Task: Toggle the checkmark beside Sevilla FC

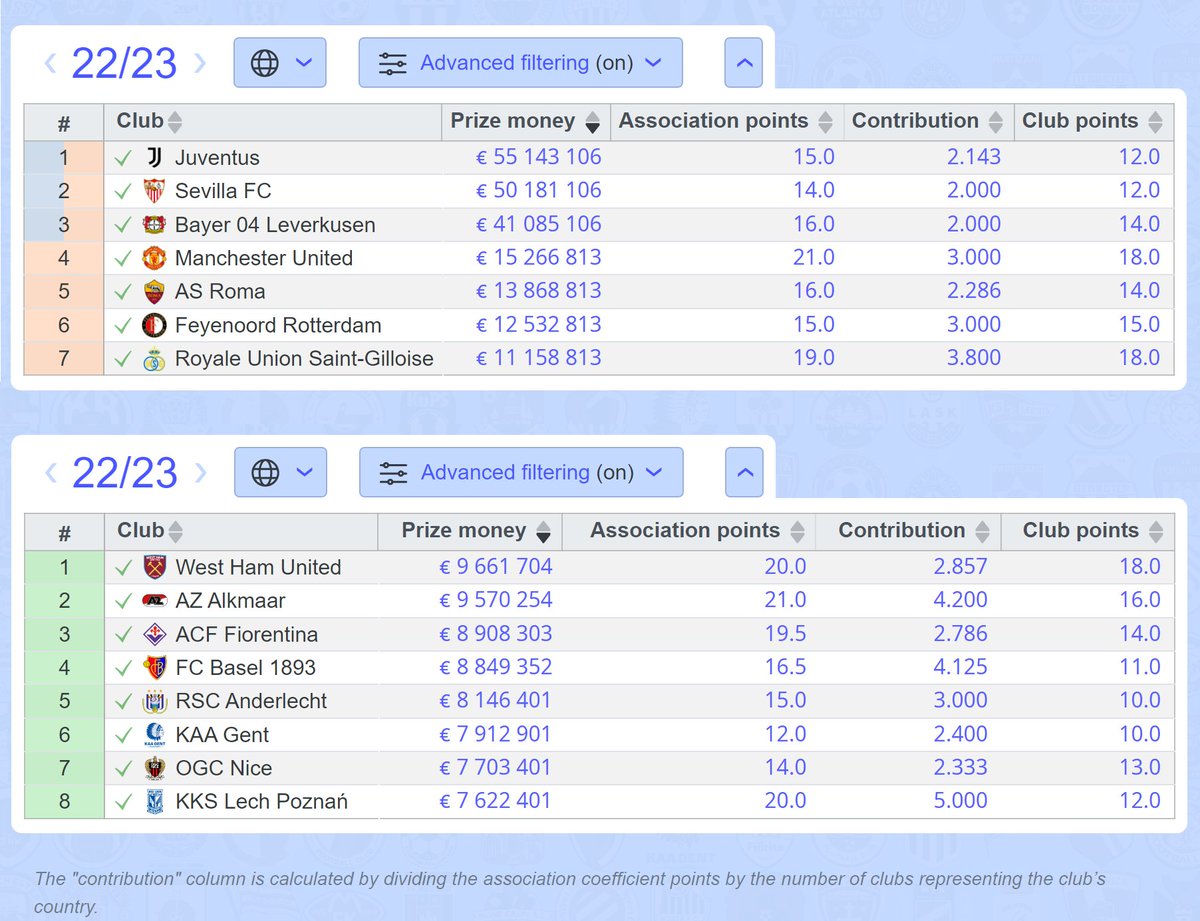Action: (x=123, y=191)
